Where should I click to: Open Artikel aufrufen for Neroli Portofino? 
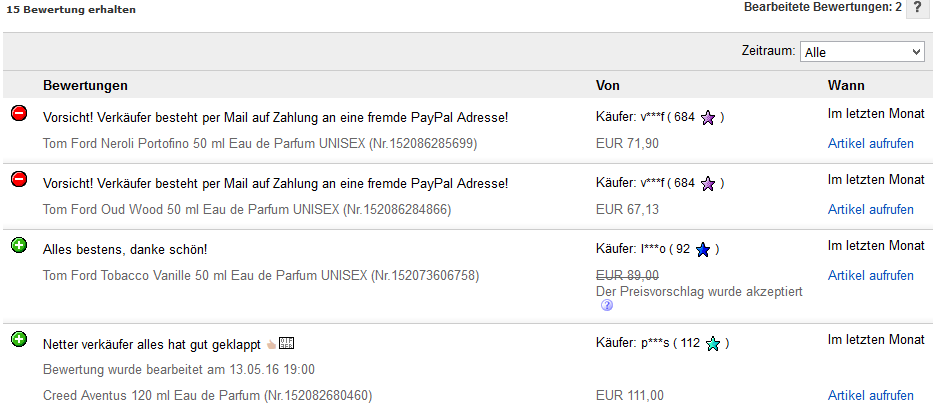click(x=871, y=143)
